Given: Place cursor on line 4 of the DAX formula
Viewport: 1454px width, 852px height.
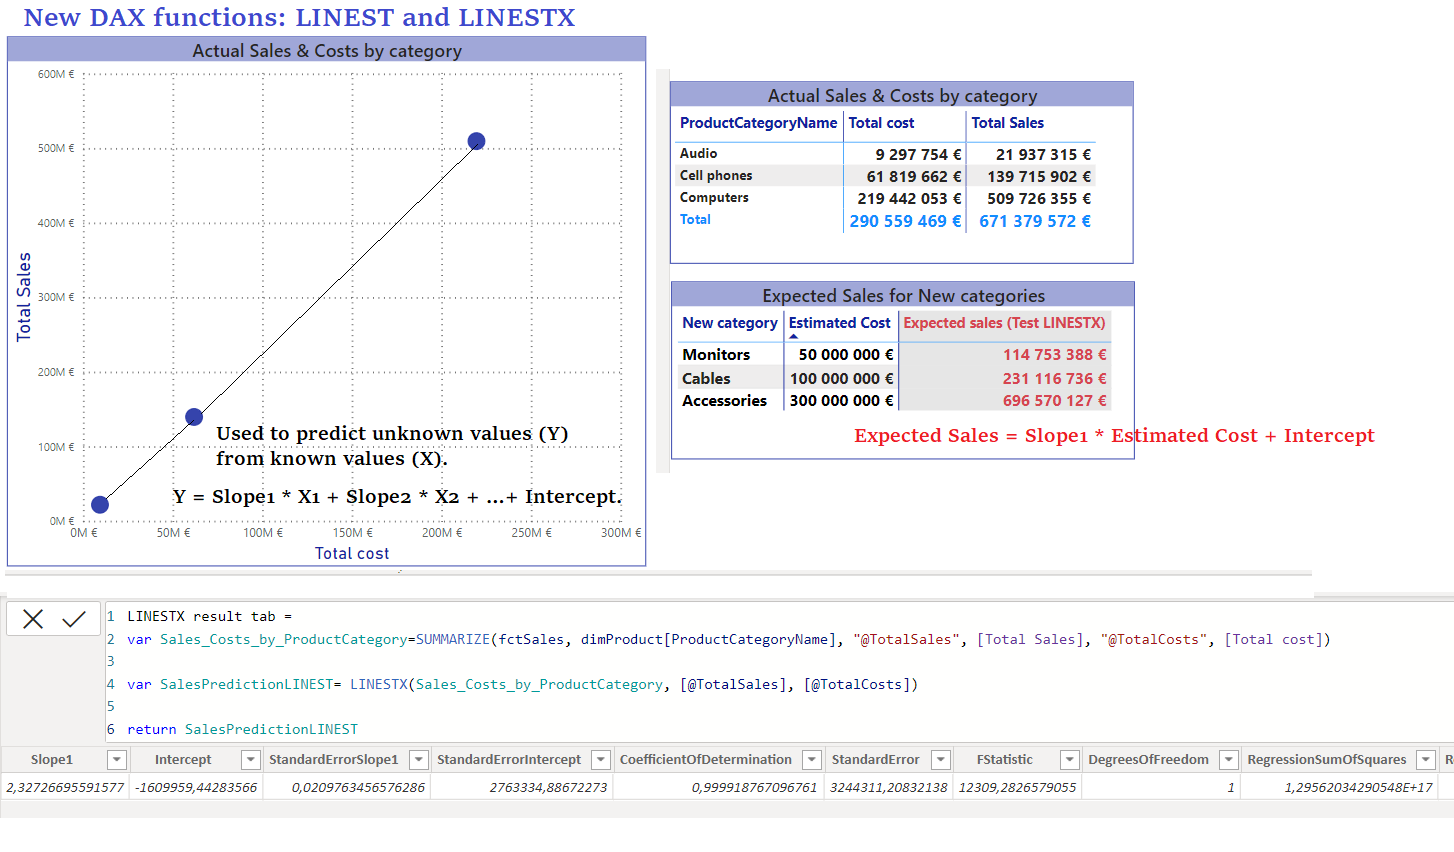Looking at the screenshot, I should tap(500, 684).
